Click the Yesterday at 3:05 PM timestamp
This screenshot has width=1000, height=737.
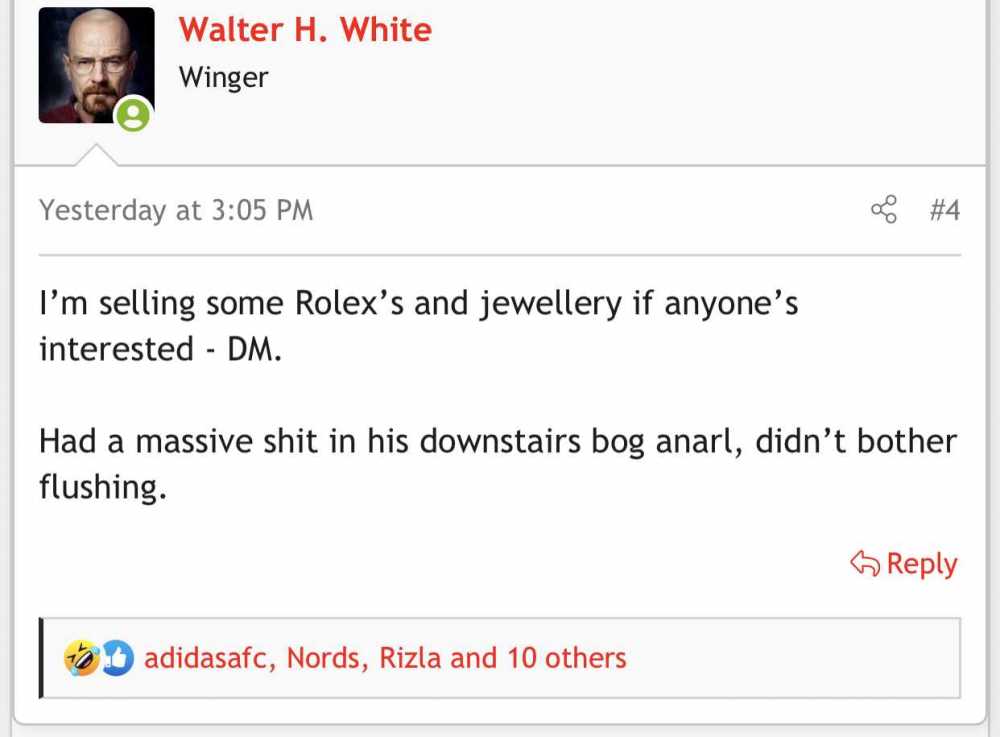[x=176, y=210]
